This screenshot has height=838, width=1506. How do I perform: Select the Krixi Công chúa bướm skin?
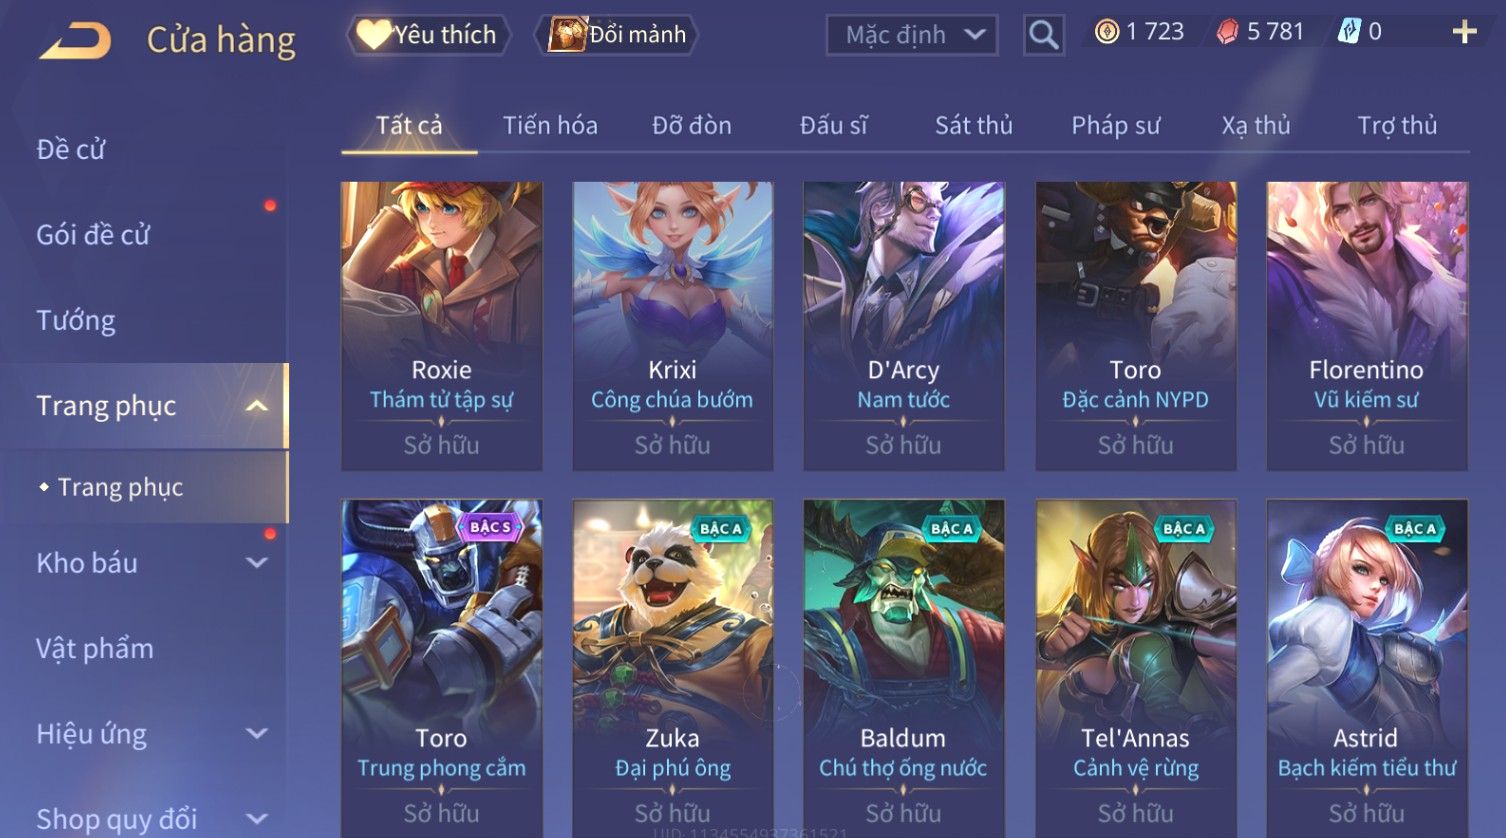(x=672, y=326)
